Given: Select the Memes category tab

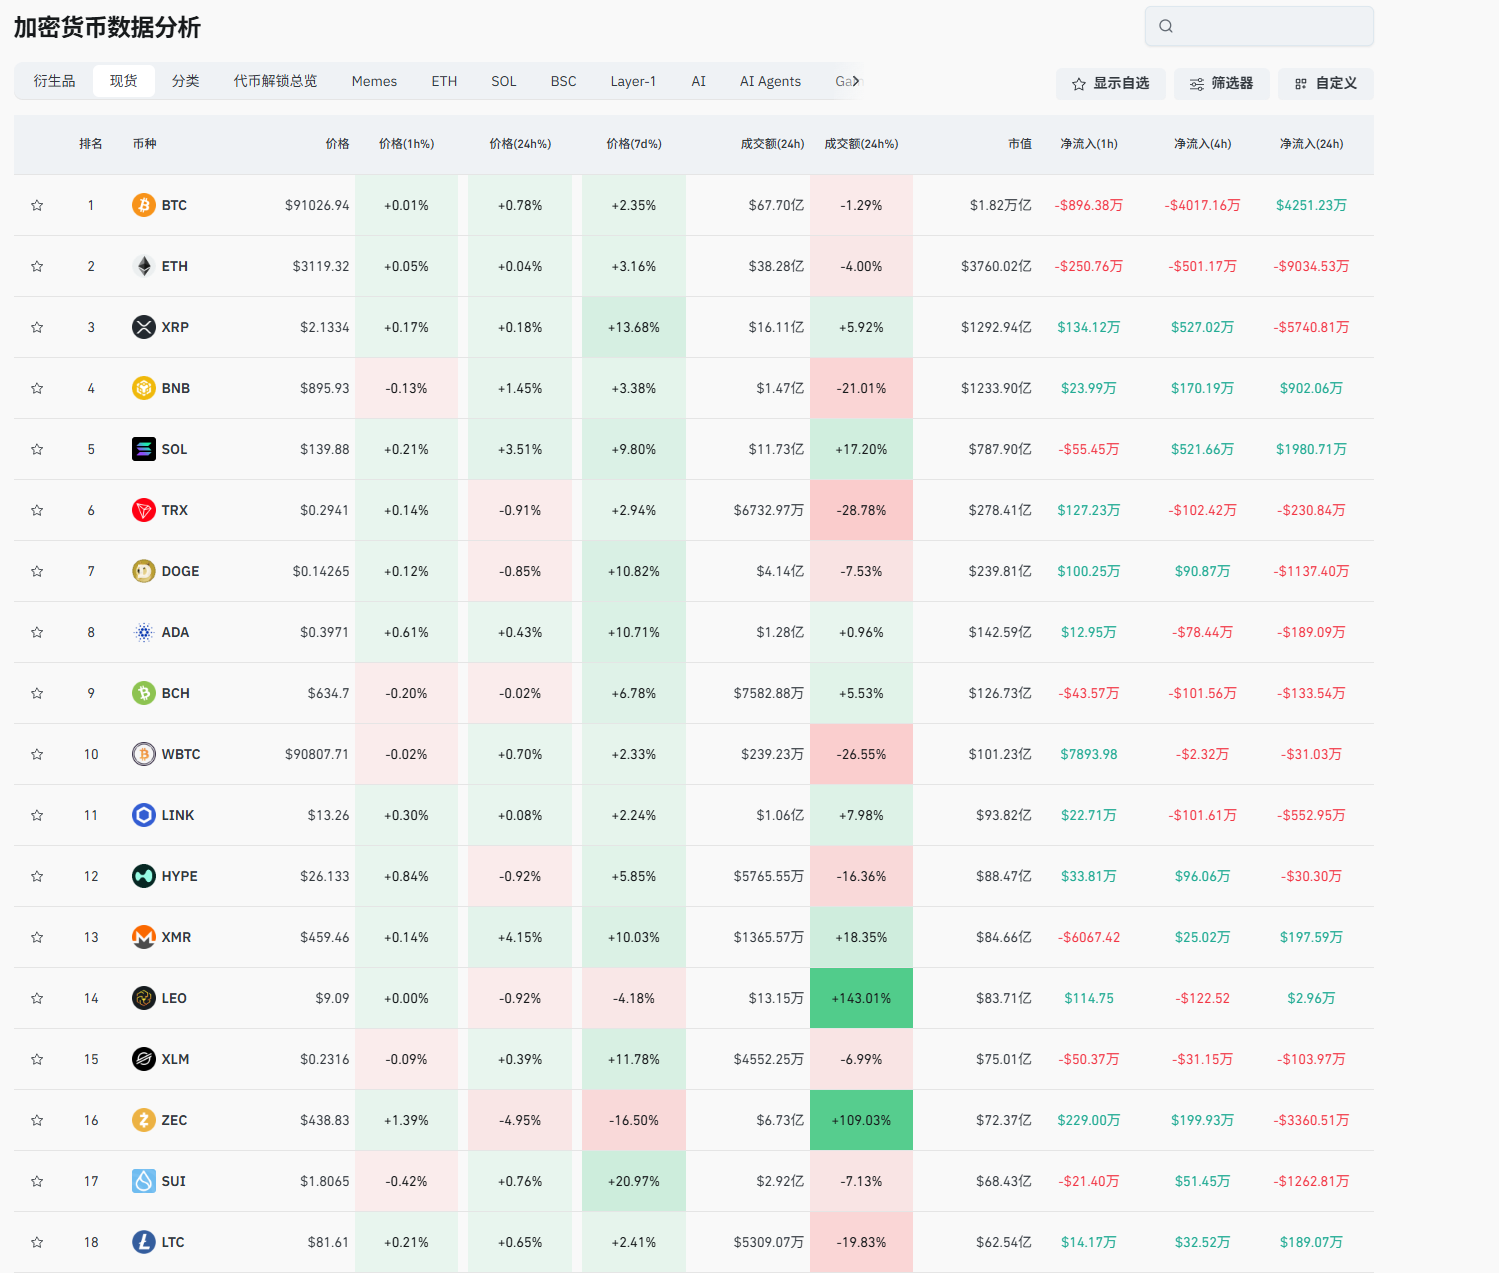Looking at the screenshot, I should [374, 81].
